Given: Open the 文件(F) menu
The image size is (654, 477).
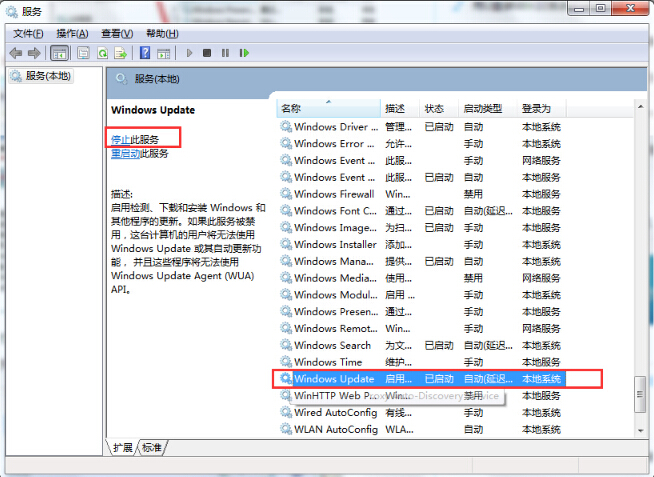Looking at the screenshot, I should [x=28, y=33].
